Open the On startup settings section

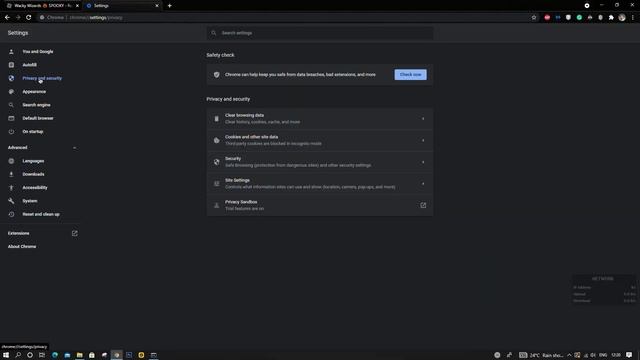(33, 132)
